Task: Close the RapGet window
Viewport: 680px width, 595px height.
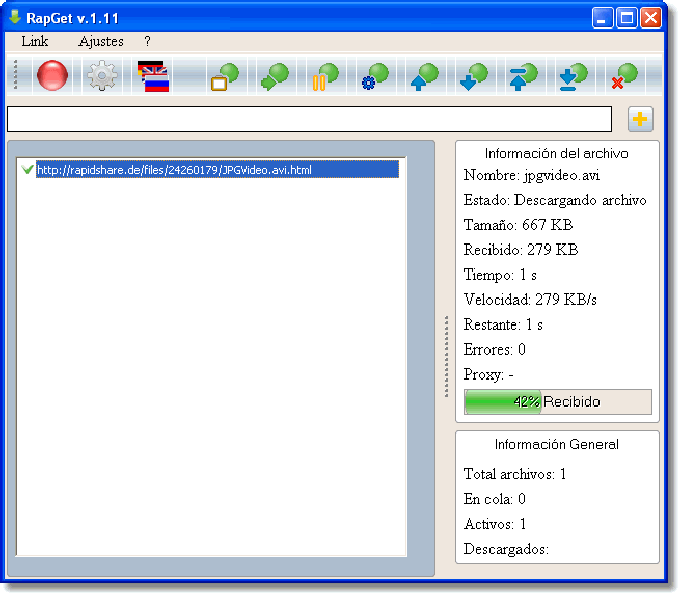Action: (x=651, y=18)
